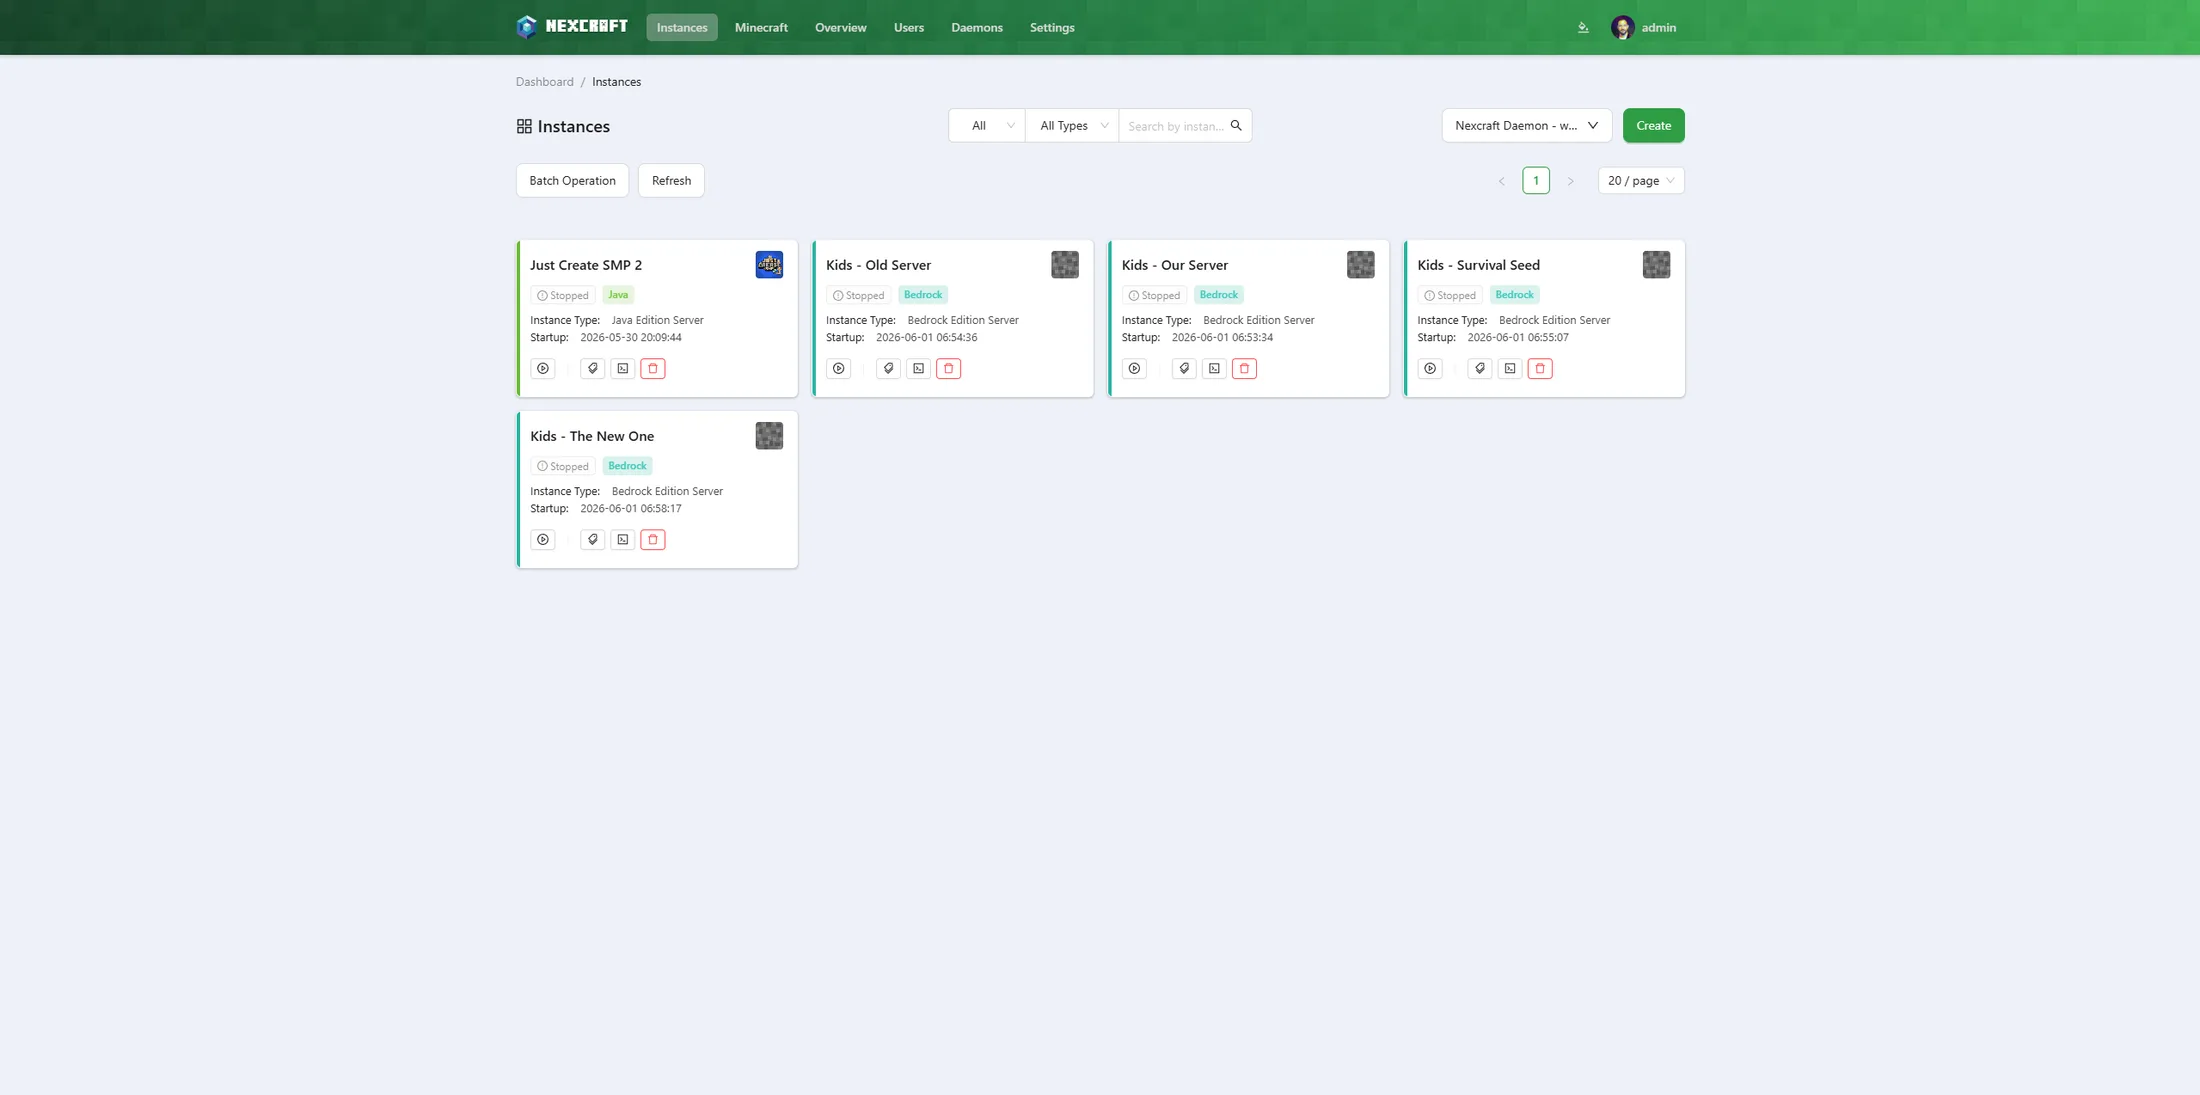
Task: Open the Settings nav tab
Action: [x=1052, y=27]
